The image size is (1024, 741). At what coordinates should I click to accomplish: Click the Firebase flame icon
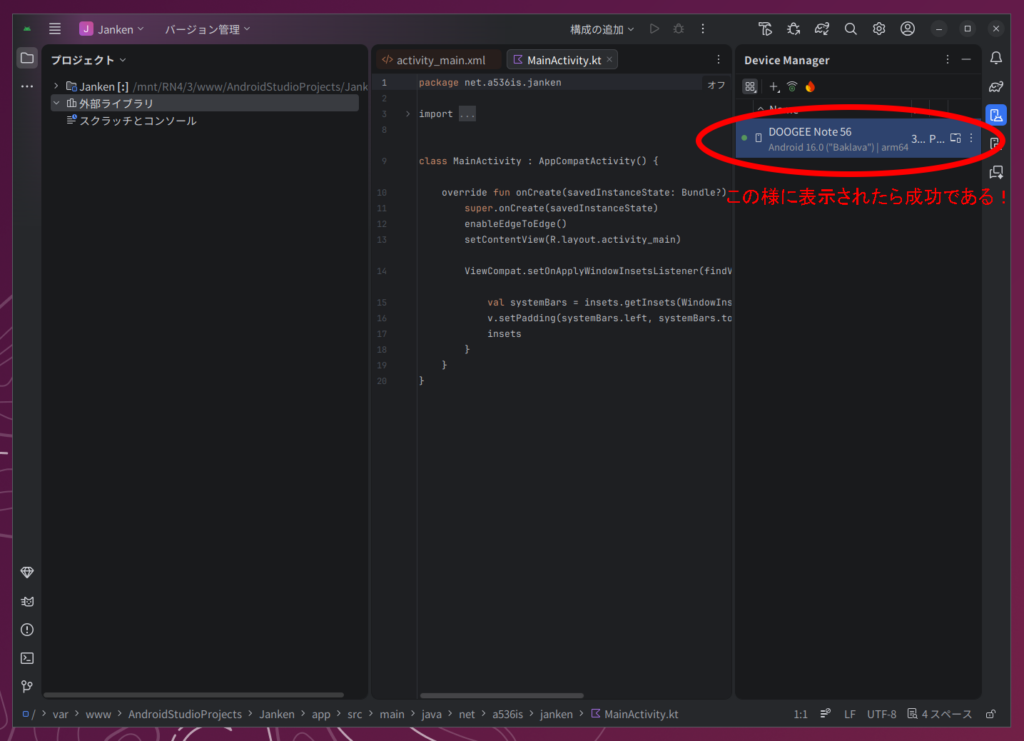[x=810, y=87]
